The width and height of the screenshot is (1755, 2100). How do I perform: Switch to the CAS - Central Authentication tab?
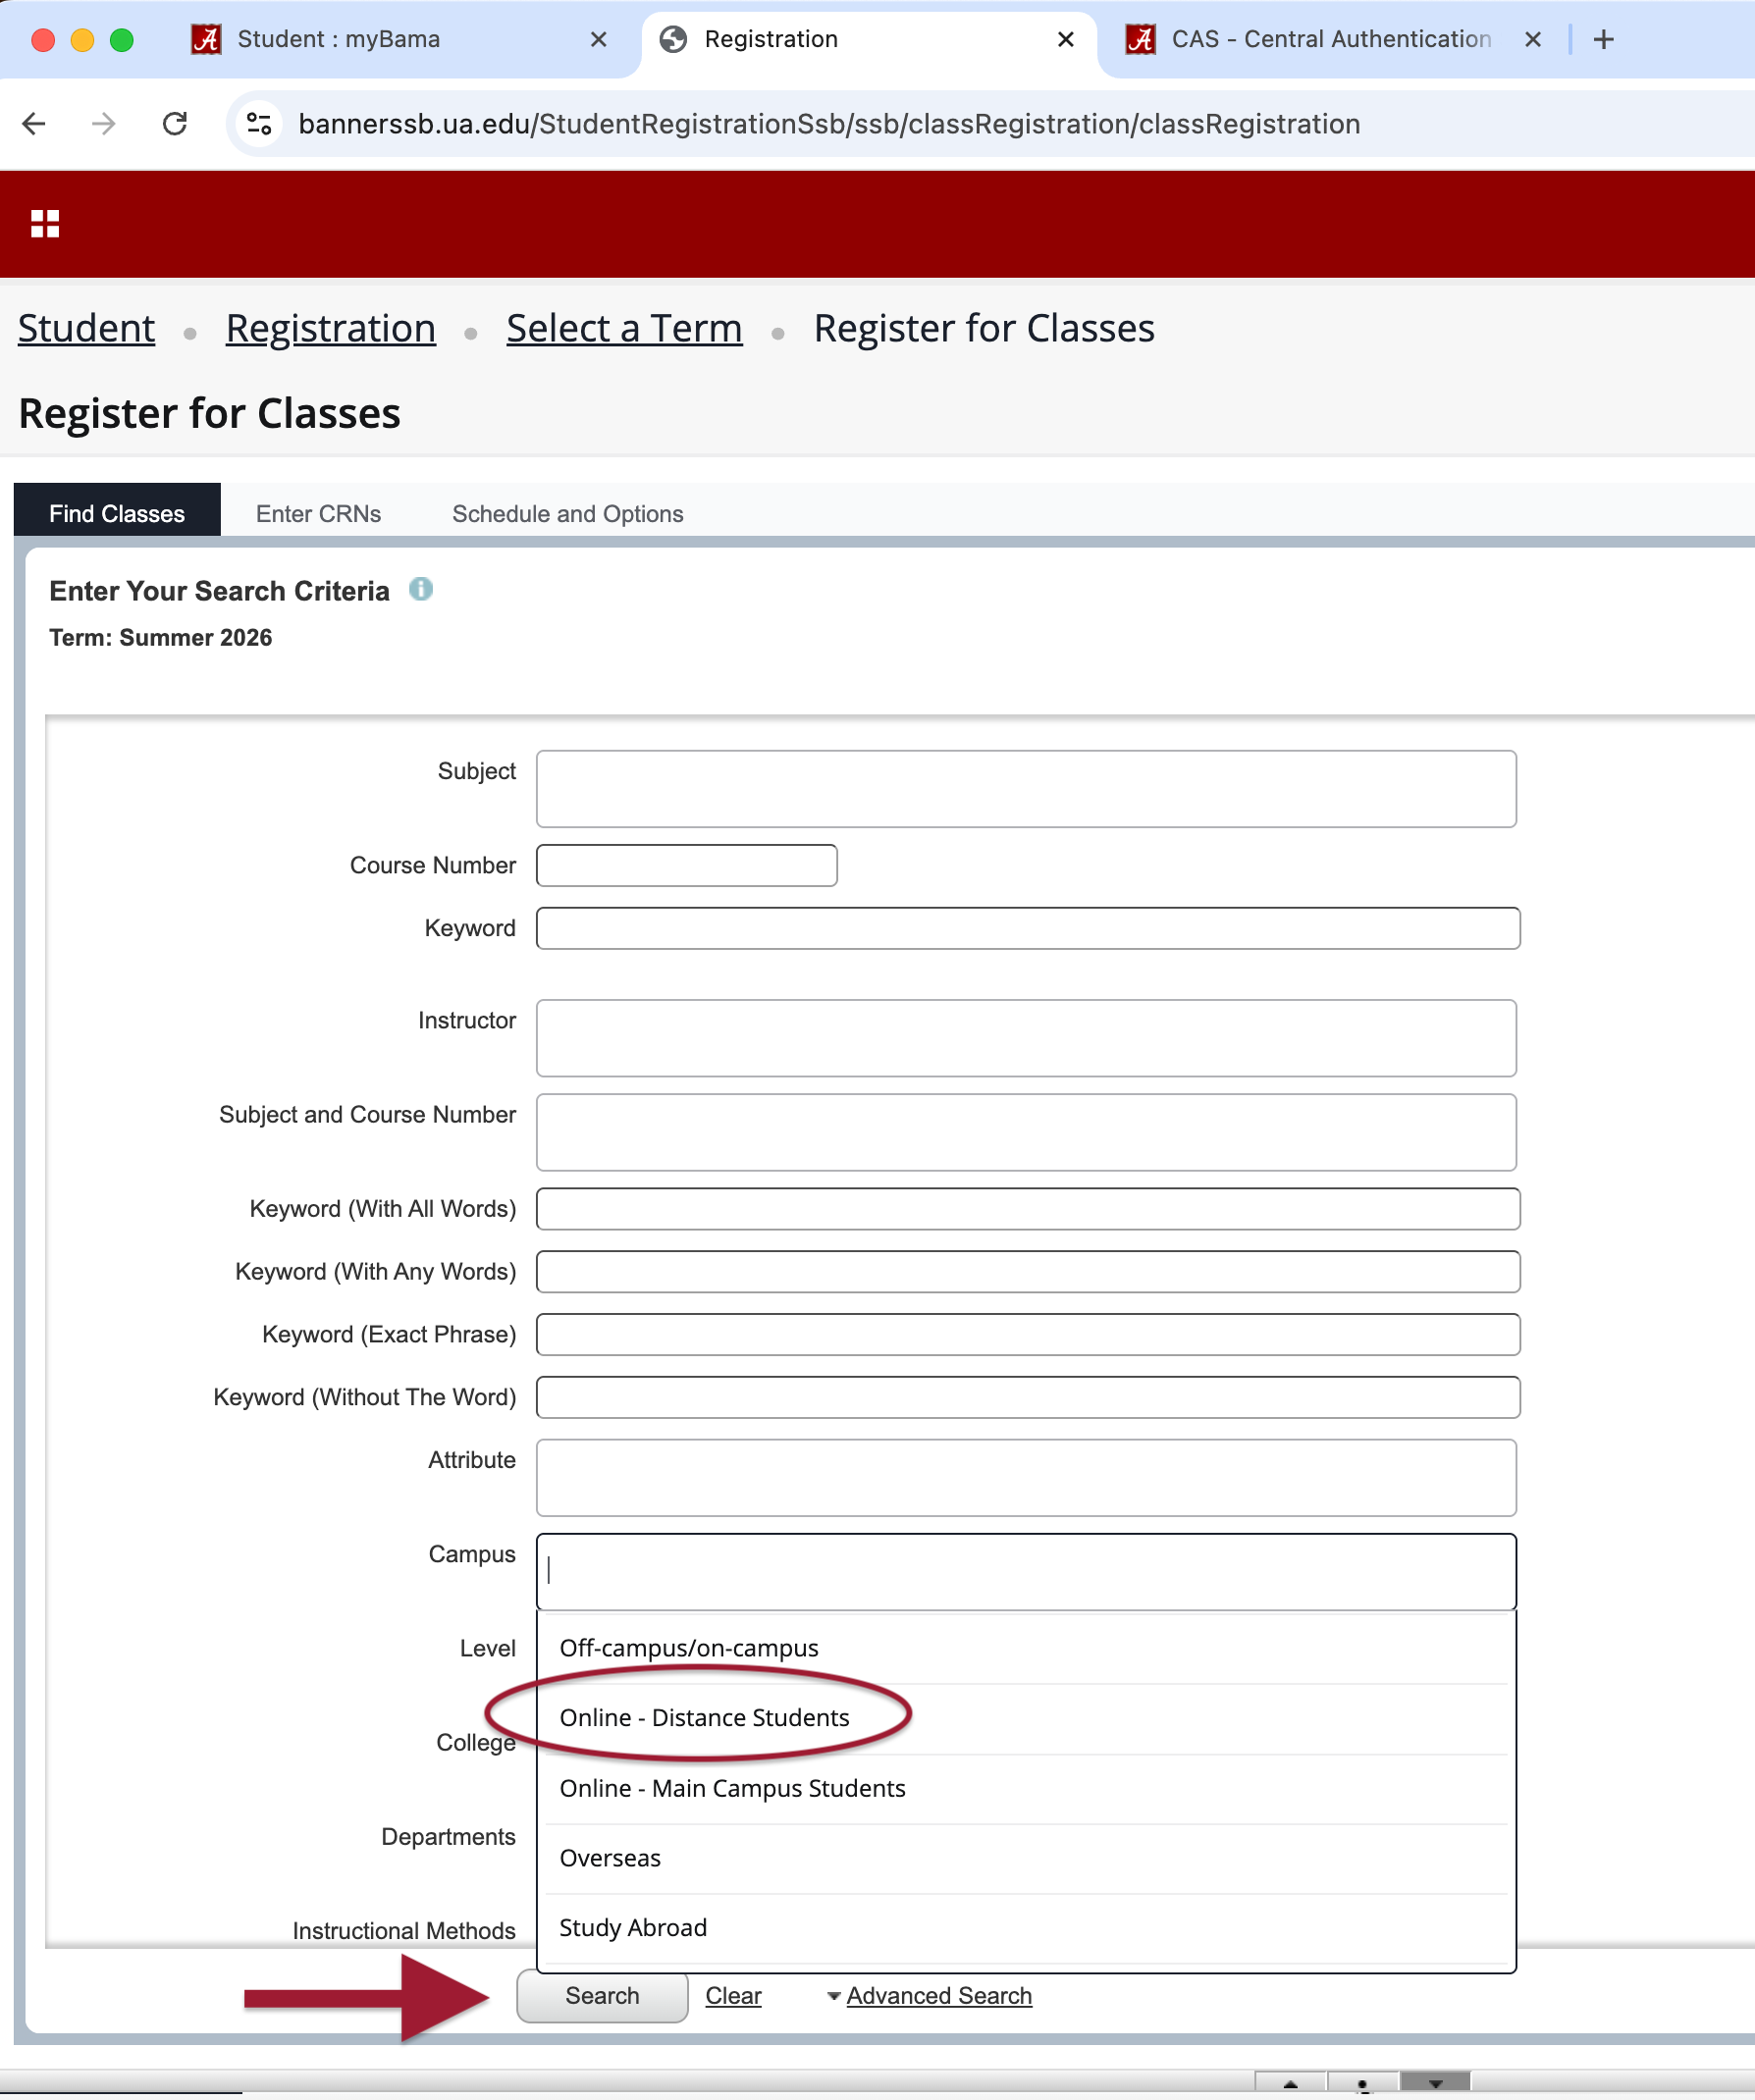(x=1331, y=40)
